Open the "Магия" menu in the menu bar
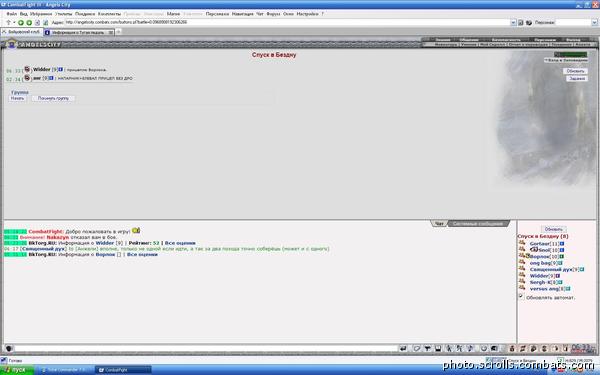Viewport: 600px width, 375px height. coord(173,14)
